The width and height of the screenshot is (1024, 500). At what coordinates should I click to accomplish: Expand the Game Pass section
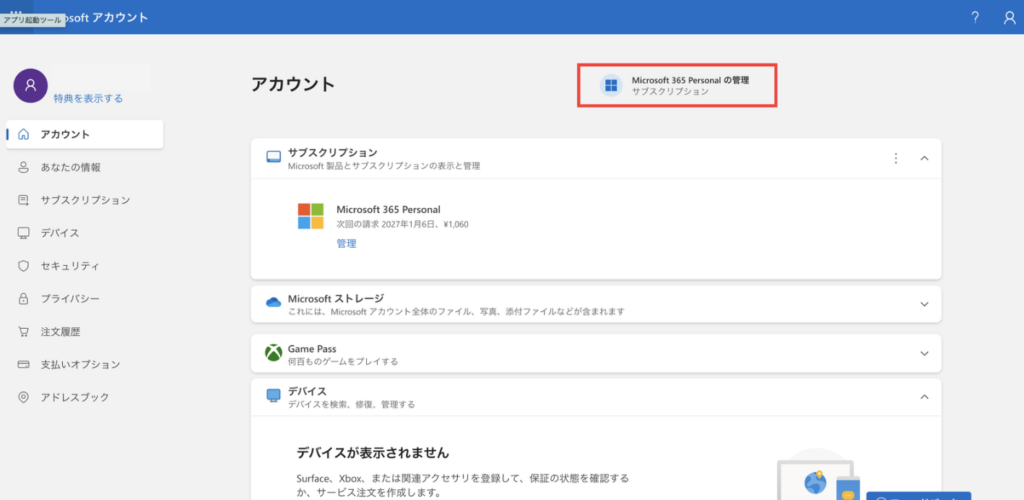(924, 354)
